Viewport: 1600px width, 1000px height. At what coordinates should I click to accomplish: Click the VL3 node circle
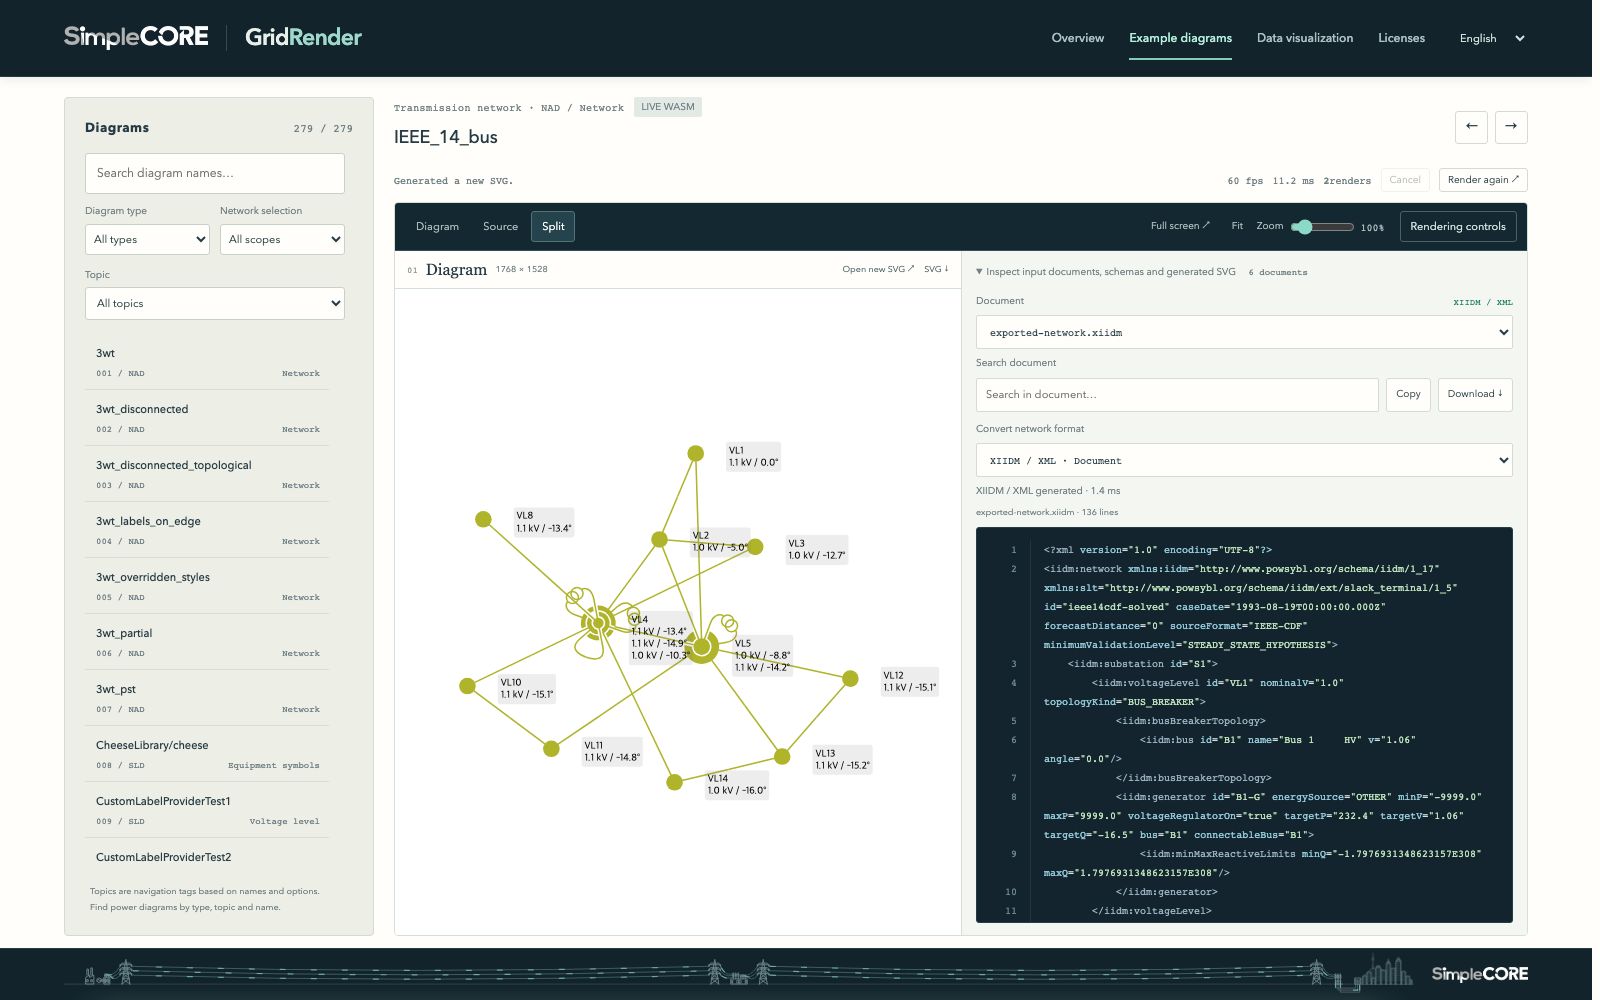[755, 547]
